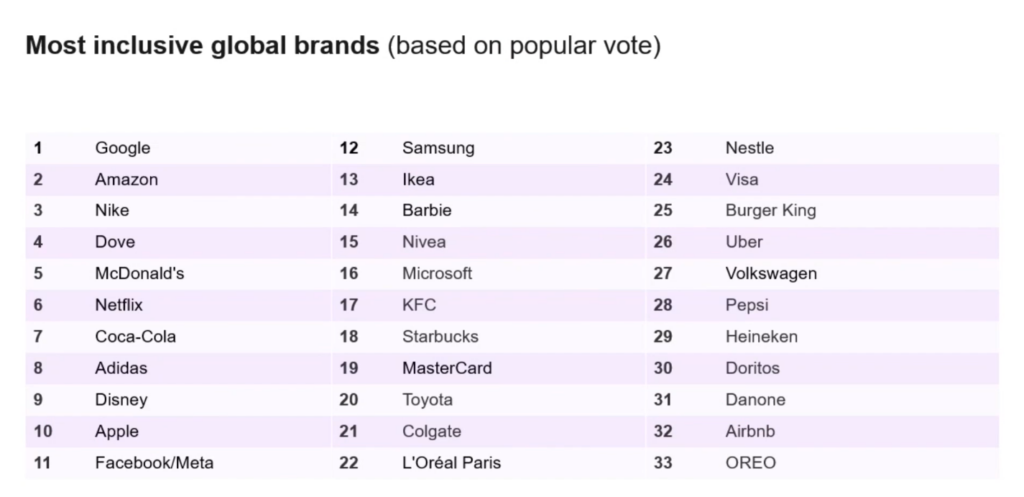Viewport: 1024px width, 497px height.
Task: Click the Disney entry at rank 9
Action: (x=121, y=400)
